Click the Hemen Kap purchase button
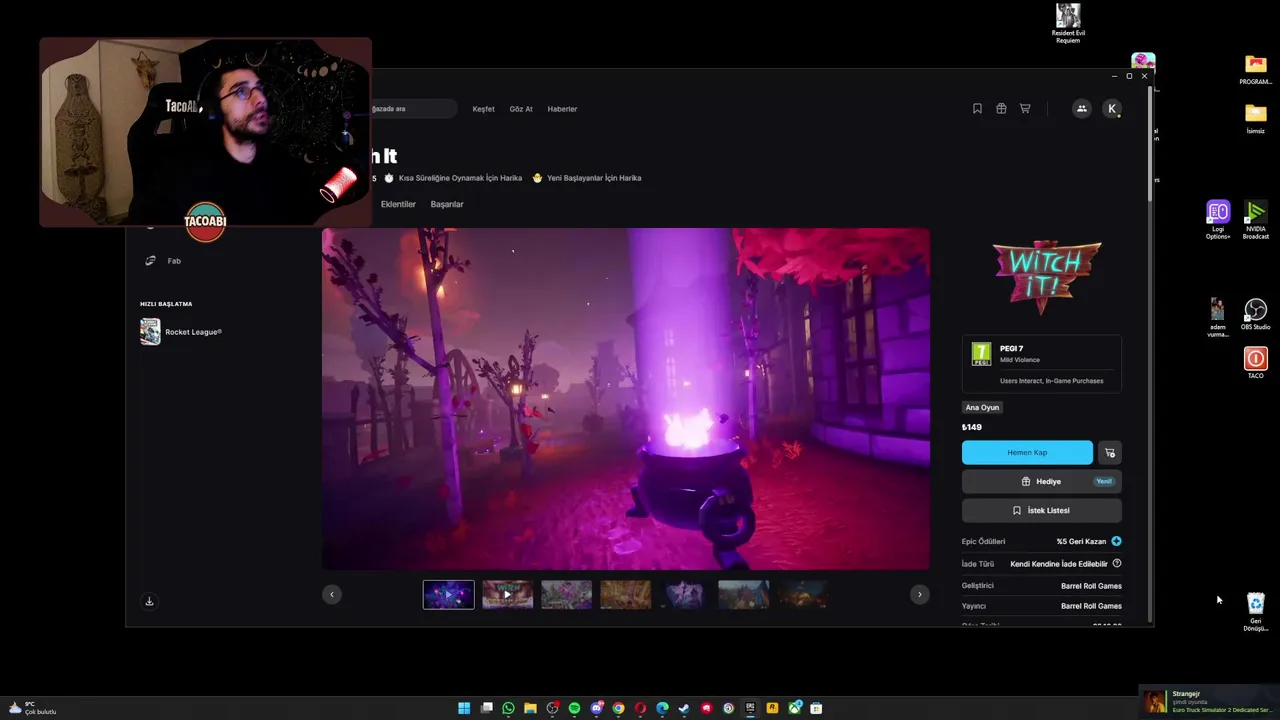Image resolution: width=1280 pixels, height=720 pixels. tap(1027, 453)
